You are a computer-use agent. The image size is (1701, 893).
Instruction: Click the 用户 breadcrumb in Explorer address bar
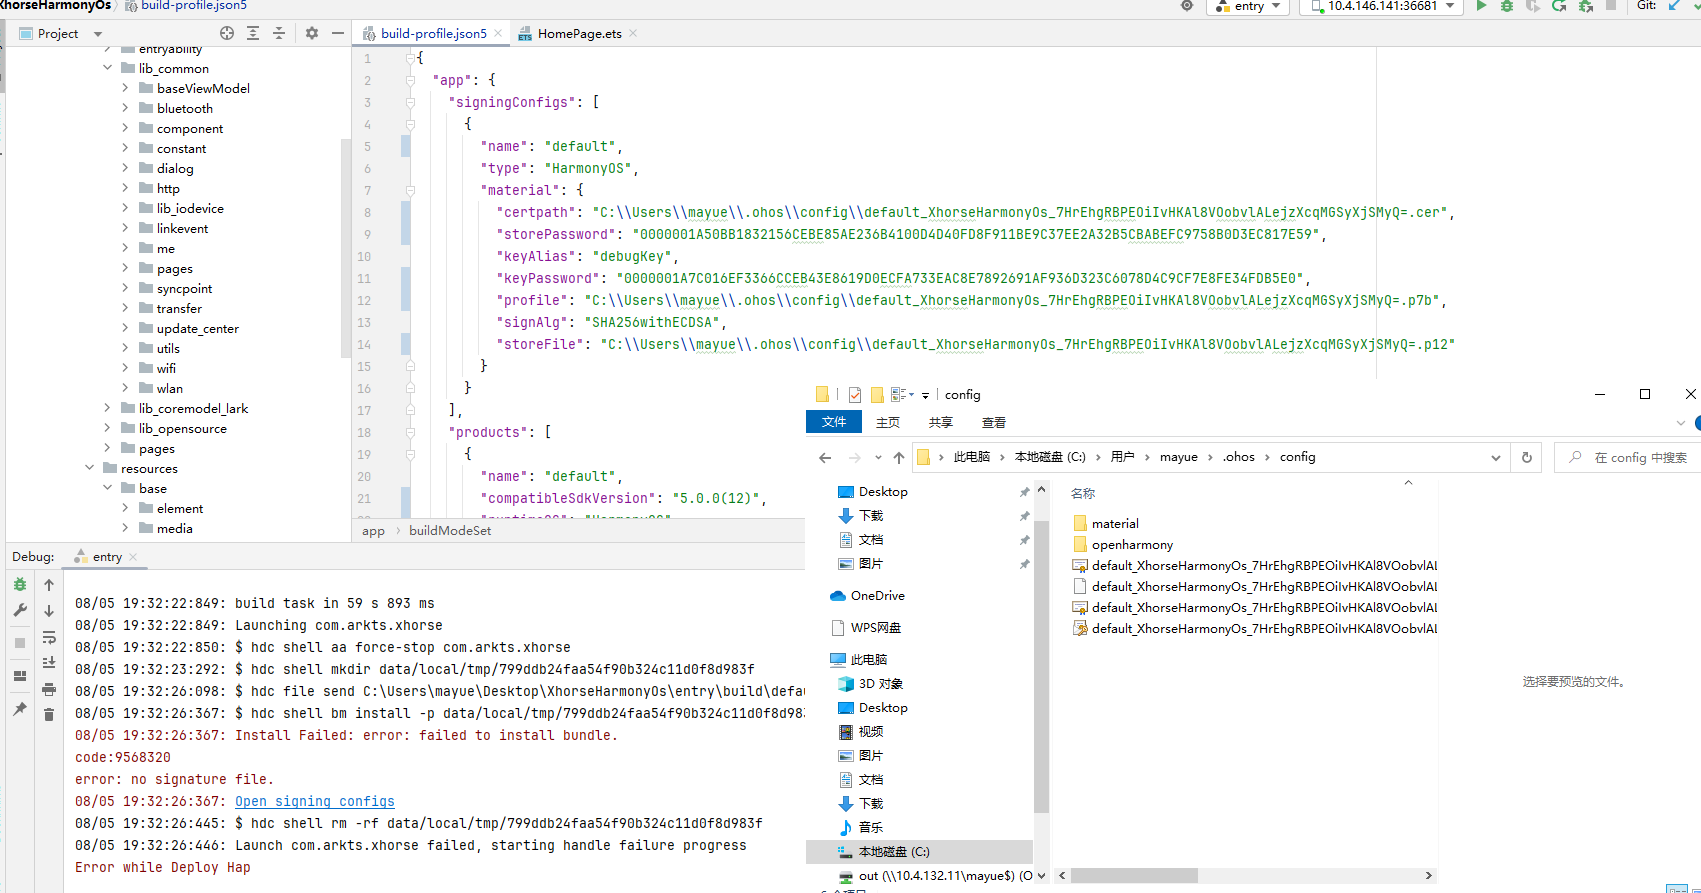[1123, 457]
